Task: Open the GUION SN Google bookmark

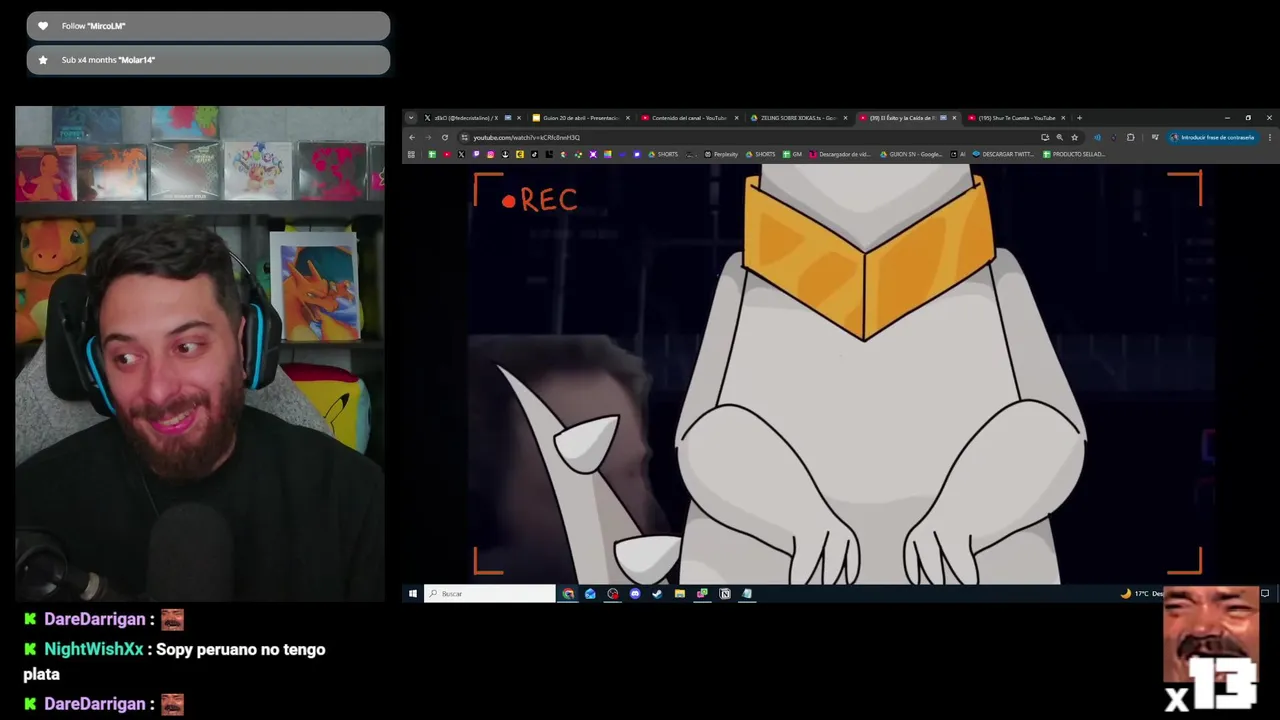Action: [x=911, y=154]
